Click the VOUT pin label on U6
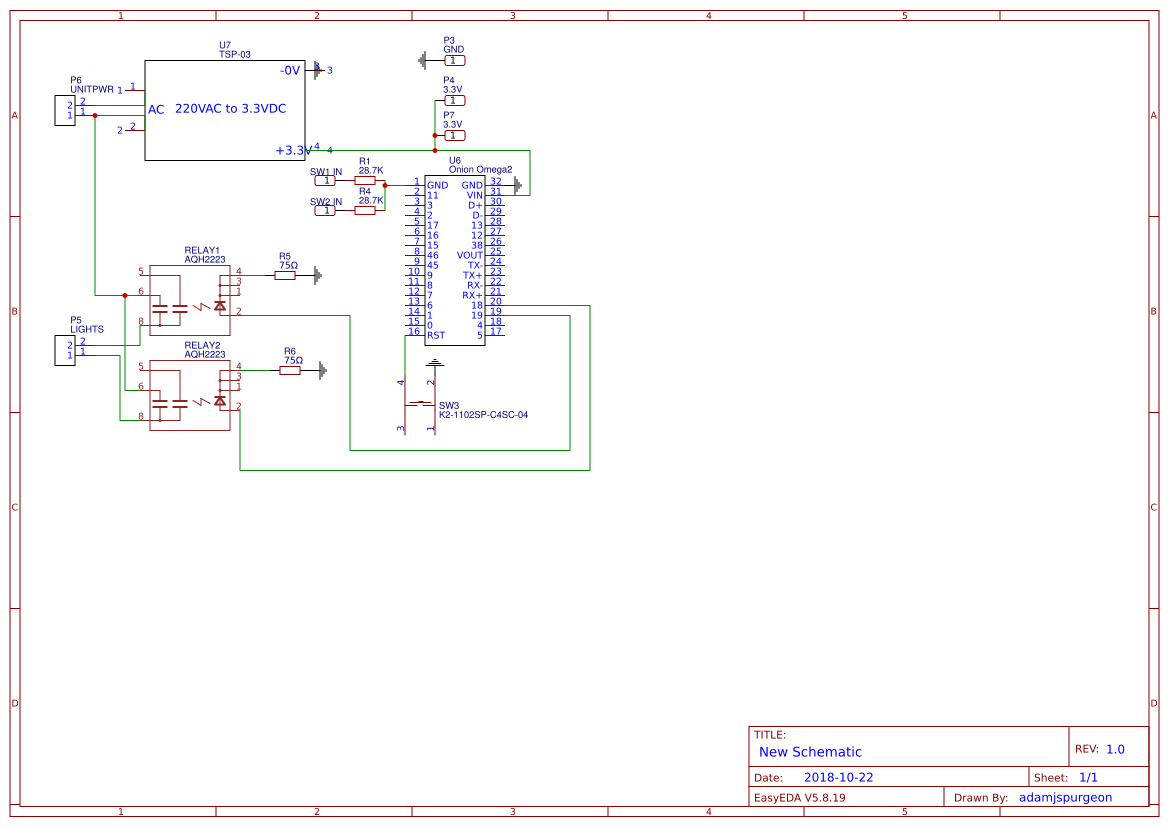This screenshot has width=1169, height=828. 471,256
